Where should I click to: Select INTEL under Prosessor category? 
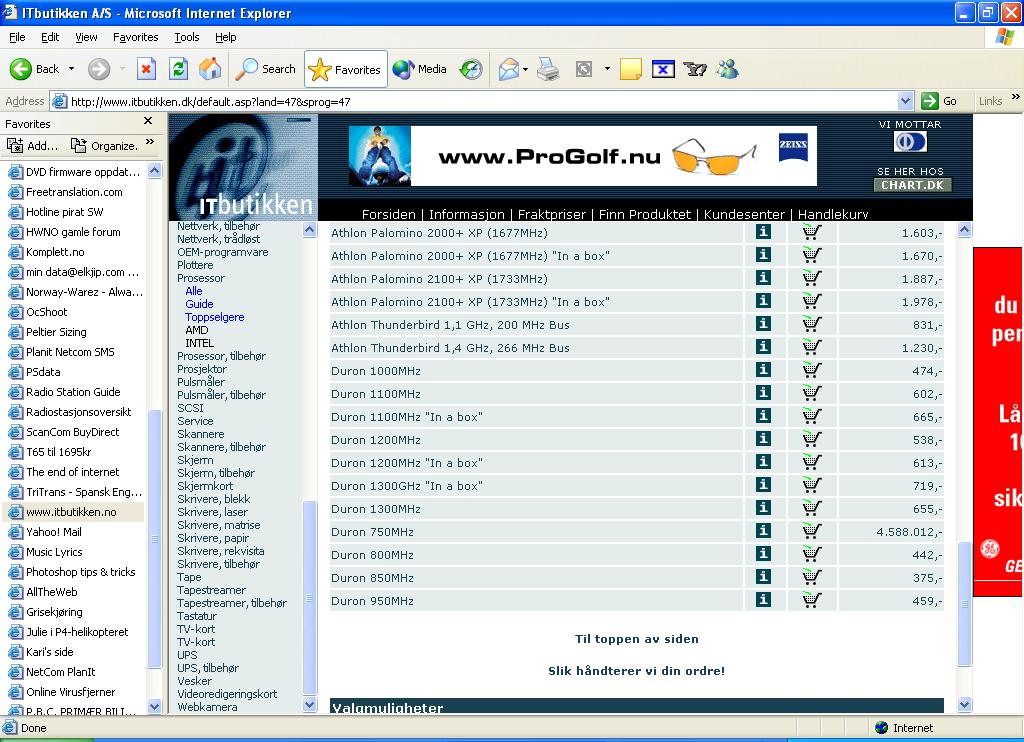tap(199, 343)
